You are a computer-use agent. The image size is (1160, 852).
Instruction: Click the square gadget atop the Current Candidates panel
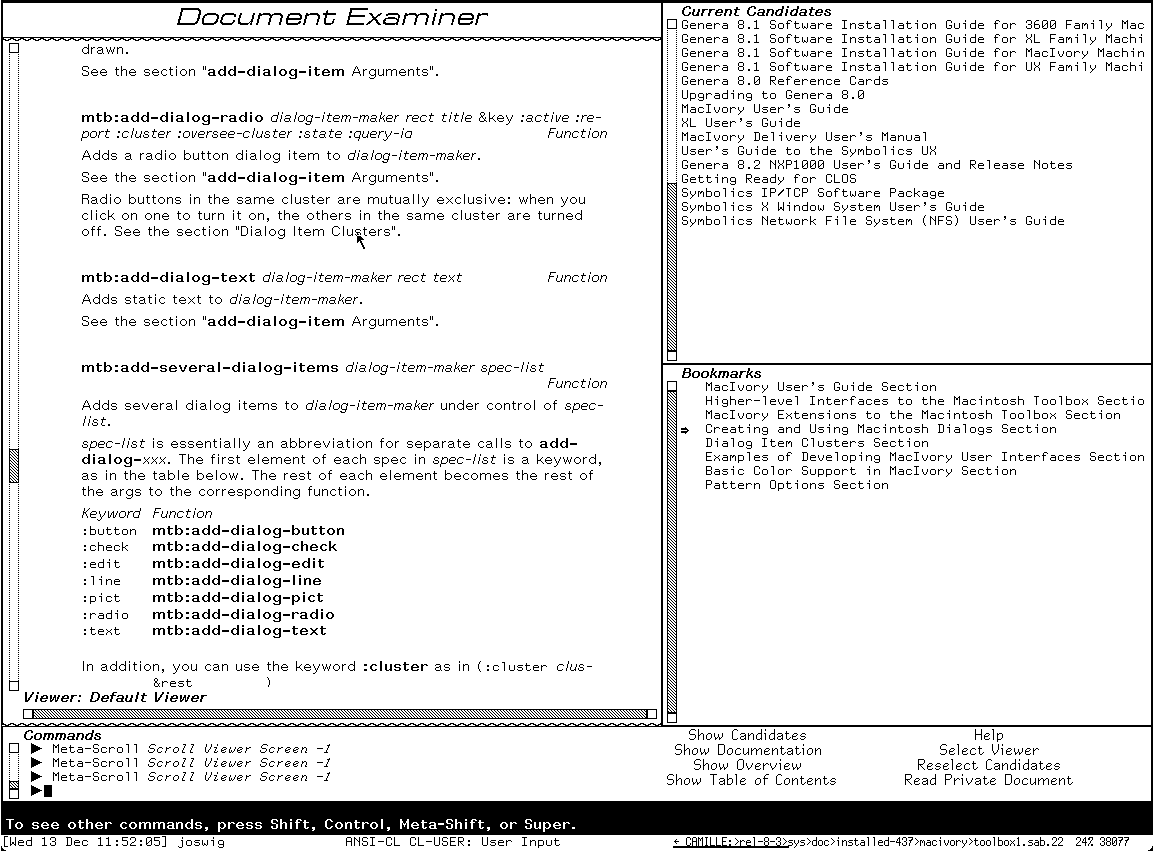pyautogui.click(x=670, y=22)
